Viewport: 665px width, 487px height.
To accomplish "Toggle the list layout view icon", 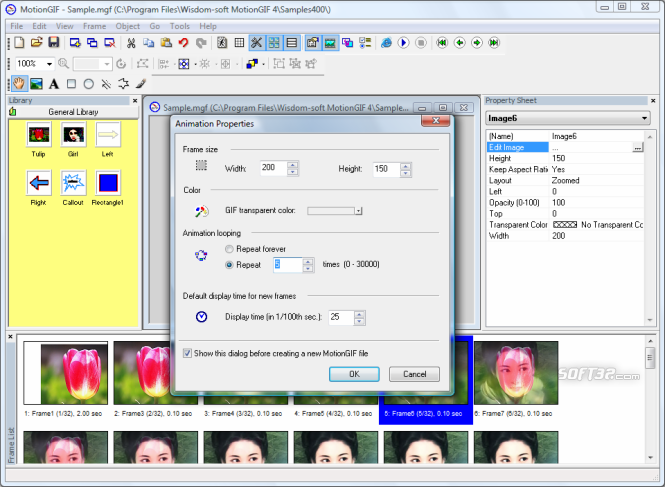I will click(x=292, y=43).
